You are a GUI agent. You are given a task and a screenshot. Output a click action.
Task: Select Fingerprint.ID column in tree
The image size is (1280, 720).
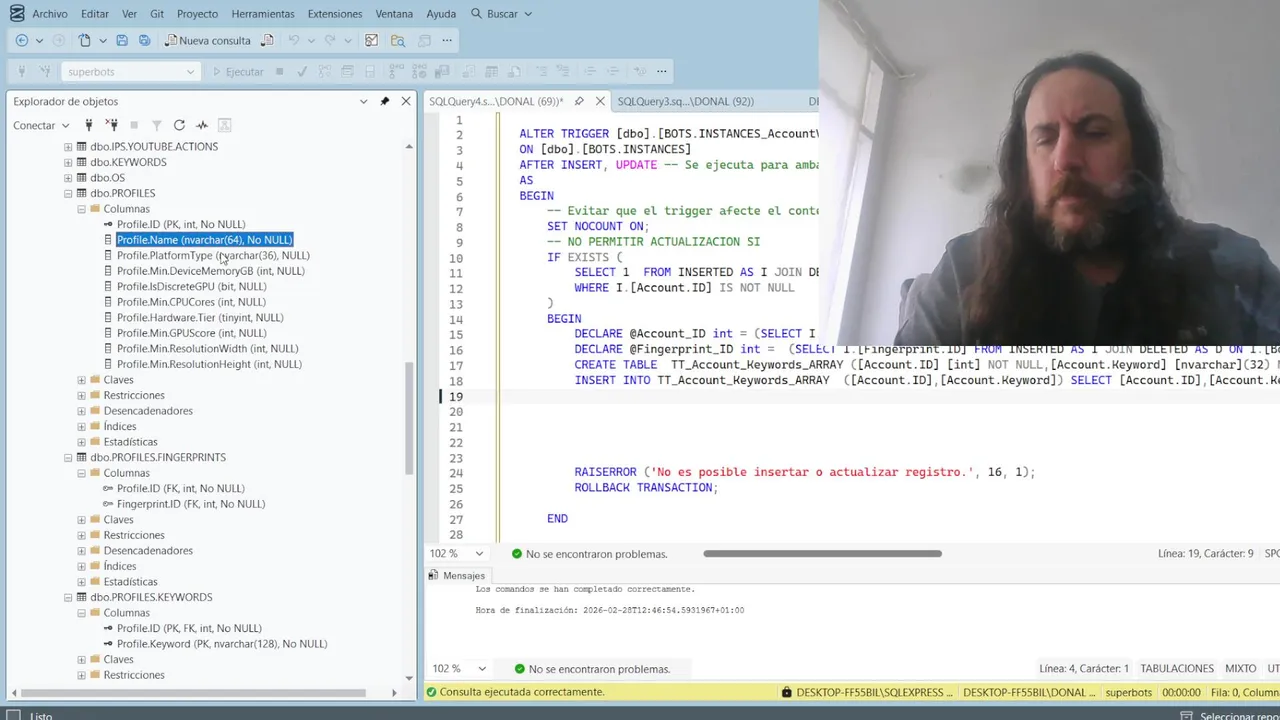pos(191,504)
